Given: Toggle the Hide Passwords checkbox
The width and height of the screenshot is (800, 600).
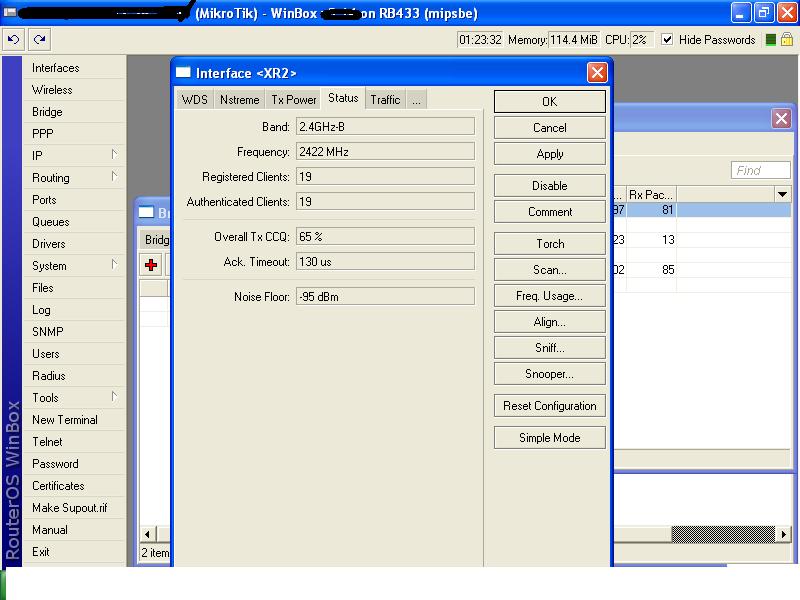Looking at the screenshot, I should (667, 39).
